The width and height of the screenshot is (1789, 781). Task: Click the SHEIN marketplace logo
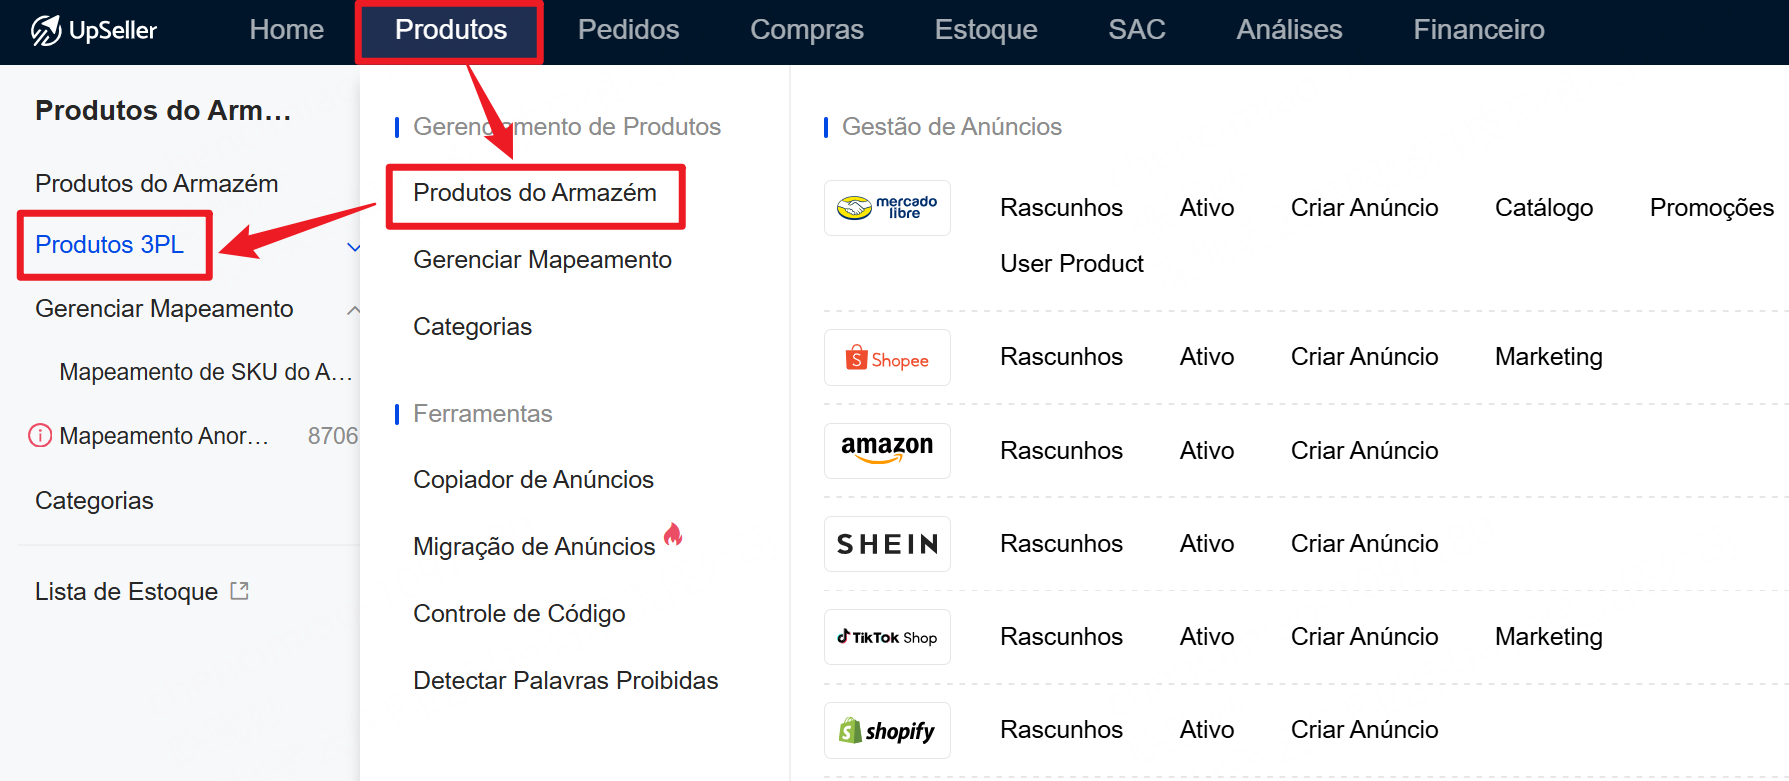(x=887, y=544)
